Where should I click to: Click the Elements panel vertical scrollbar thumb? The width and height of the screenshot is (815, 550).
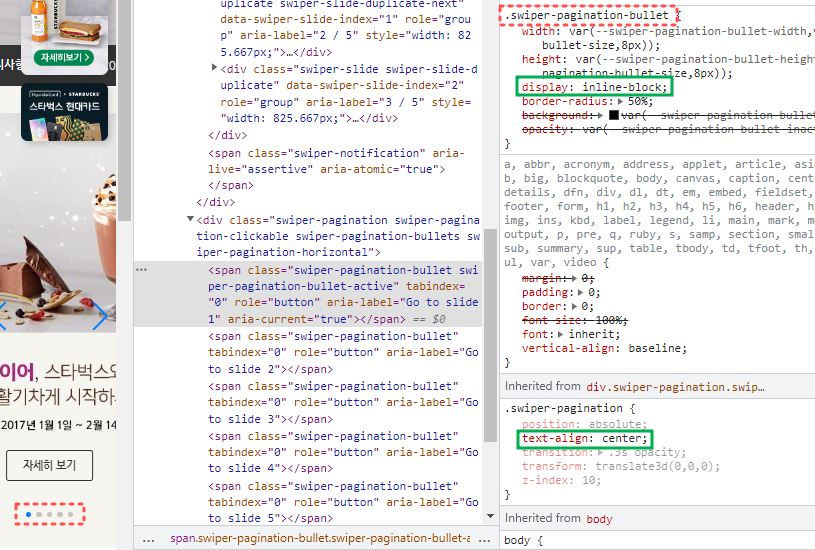point(490,335)
